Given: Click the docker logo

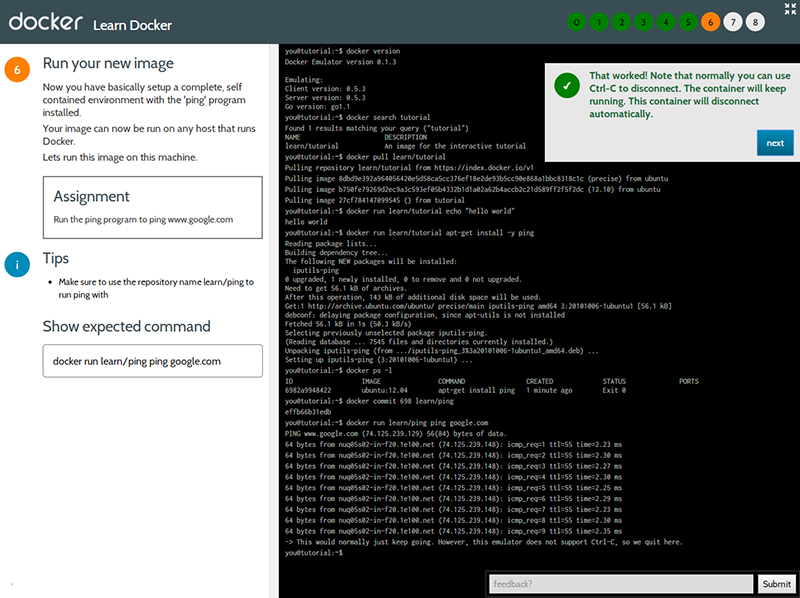Looking at the screenshot, I should (x=45, y=21).
